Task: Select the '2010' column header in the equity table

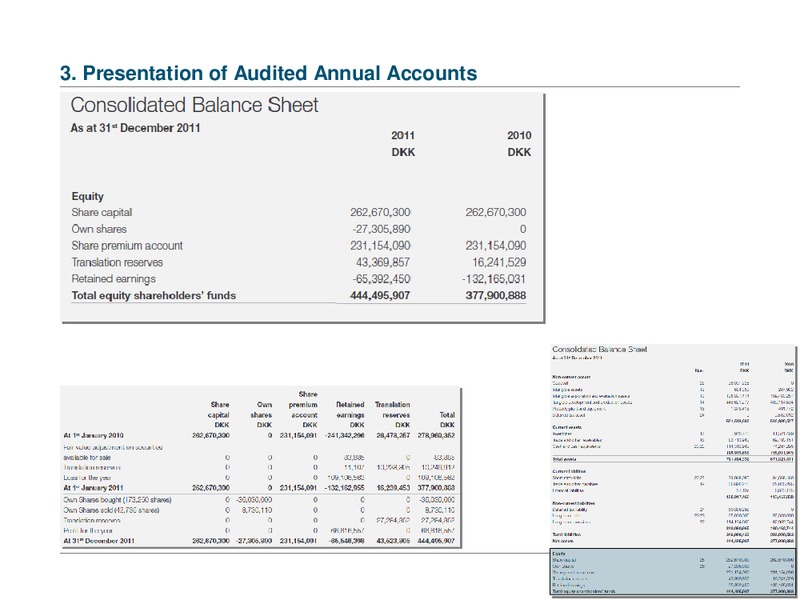Action: coord(519,135)
